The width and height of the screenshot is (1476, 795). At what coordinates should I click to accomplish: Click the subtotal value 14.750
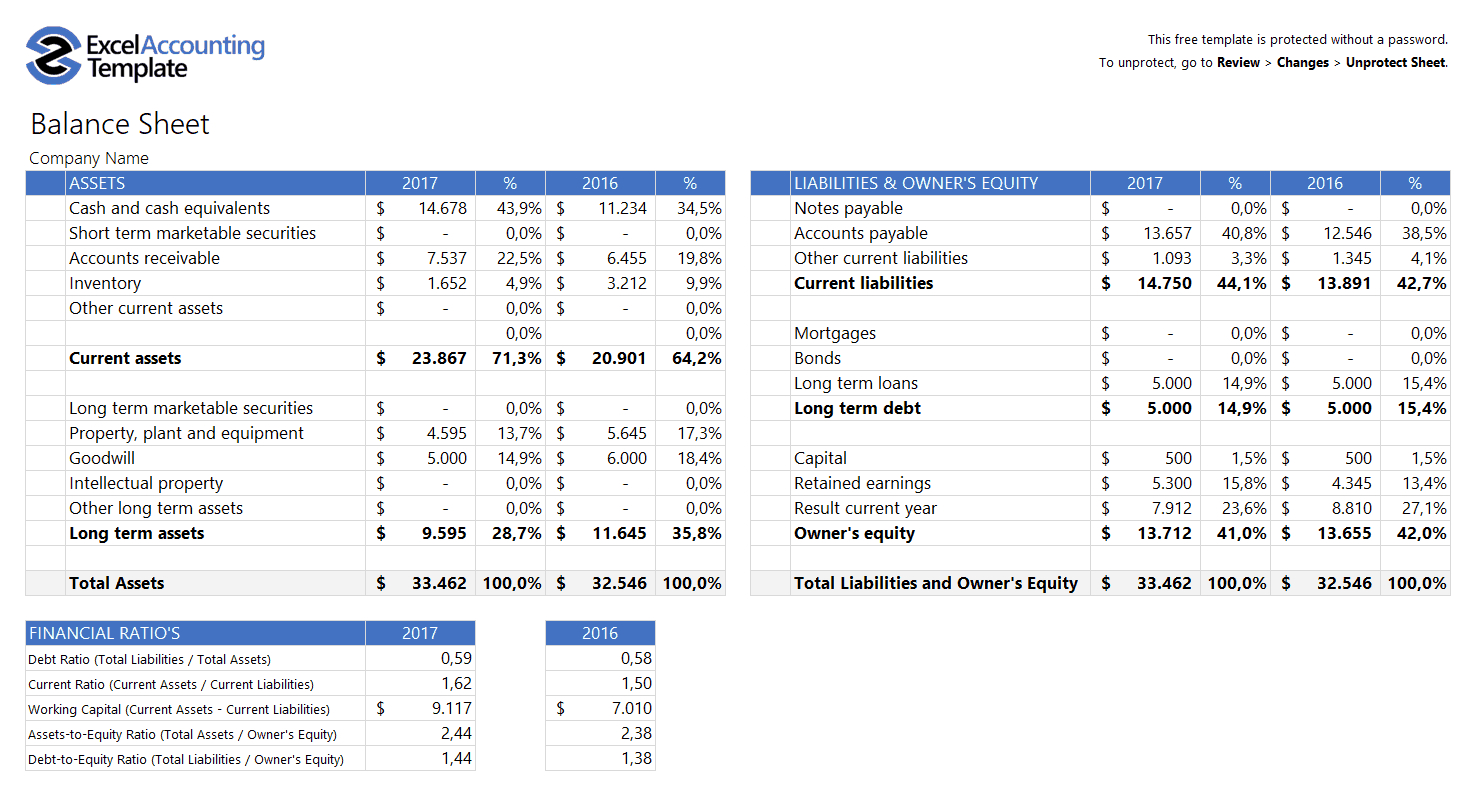(x=1164, y=283)
